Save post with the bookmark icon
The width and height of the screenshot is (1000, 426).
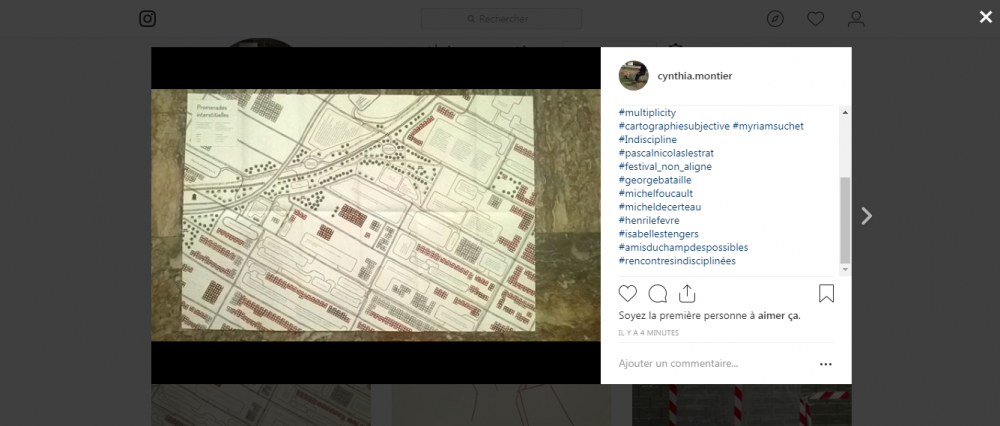coord(827,293)
